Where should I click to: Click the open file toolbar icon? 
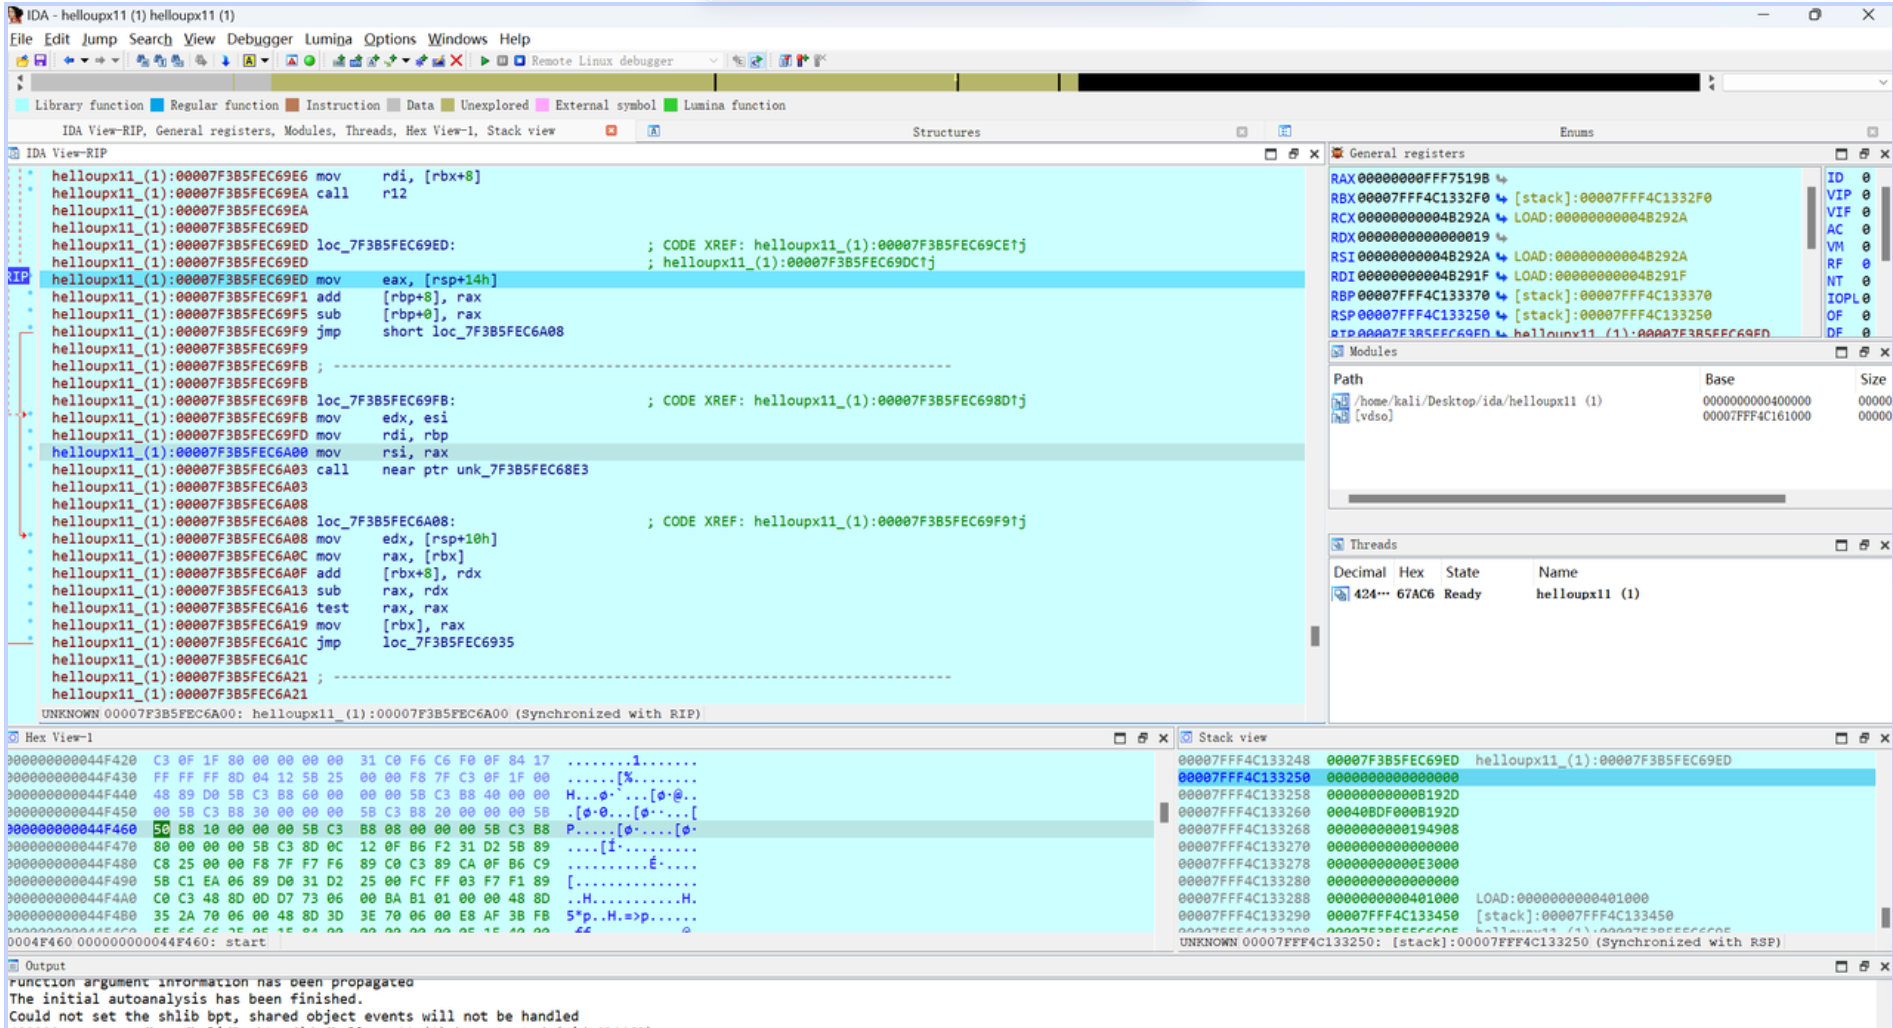click(x=22, y=61)
